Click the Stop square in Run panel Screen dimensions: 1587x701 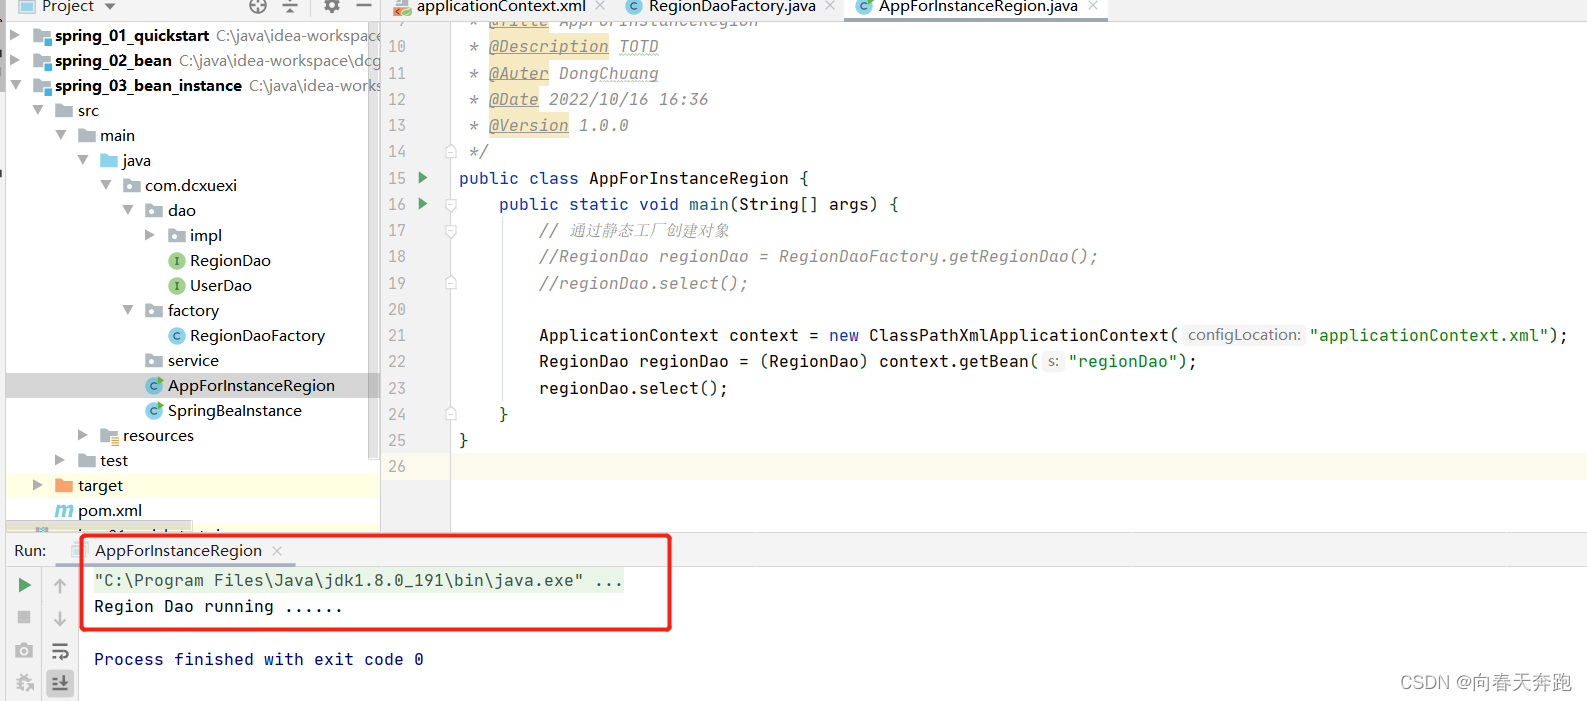tap(25, 618)
